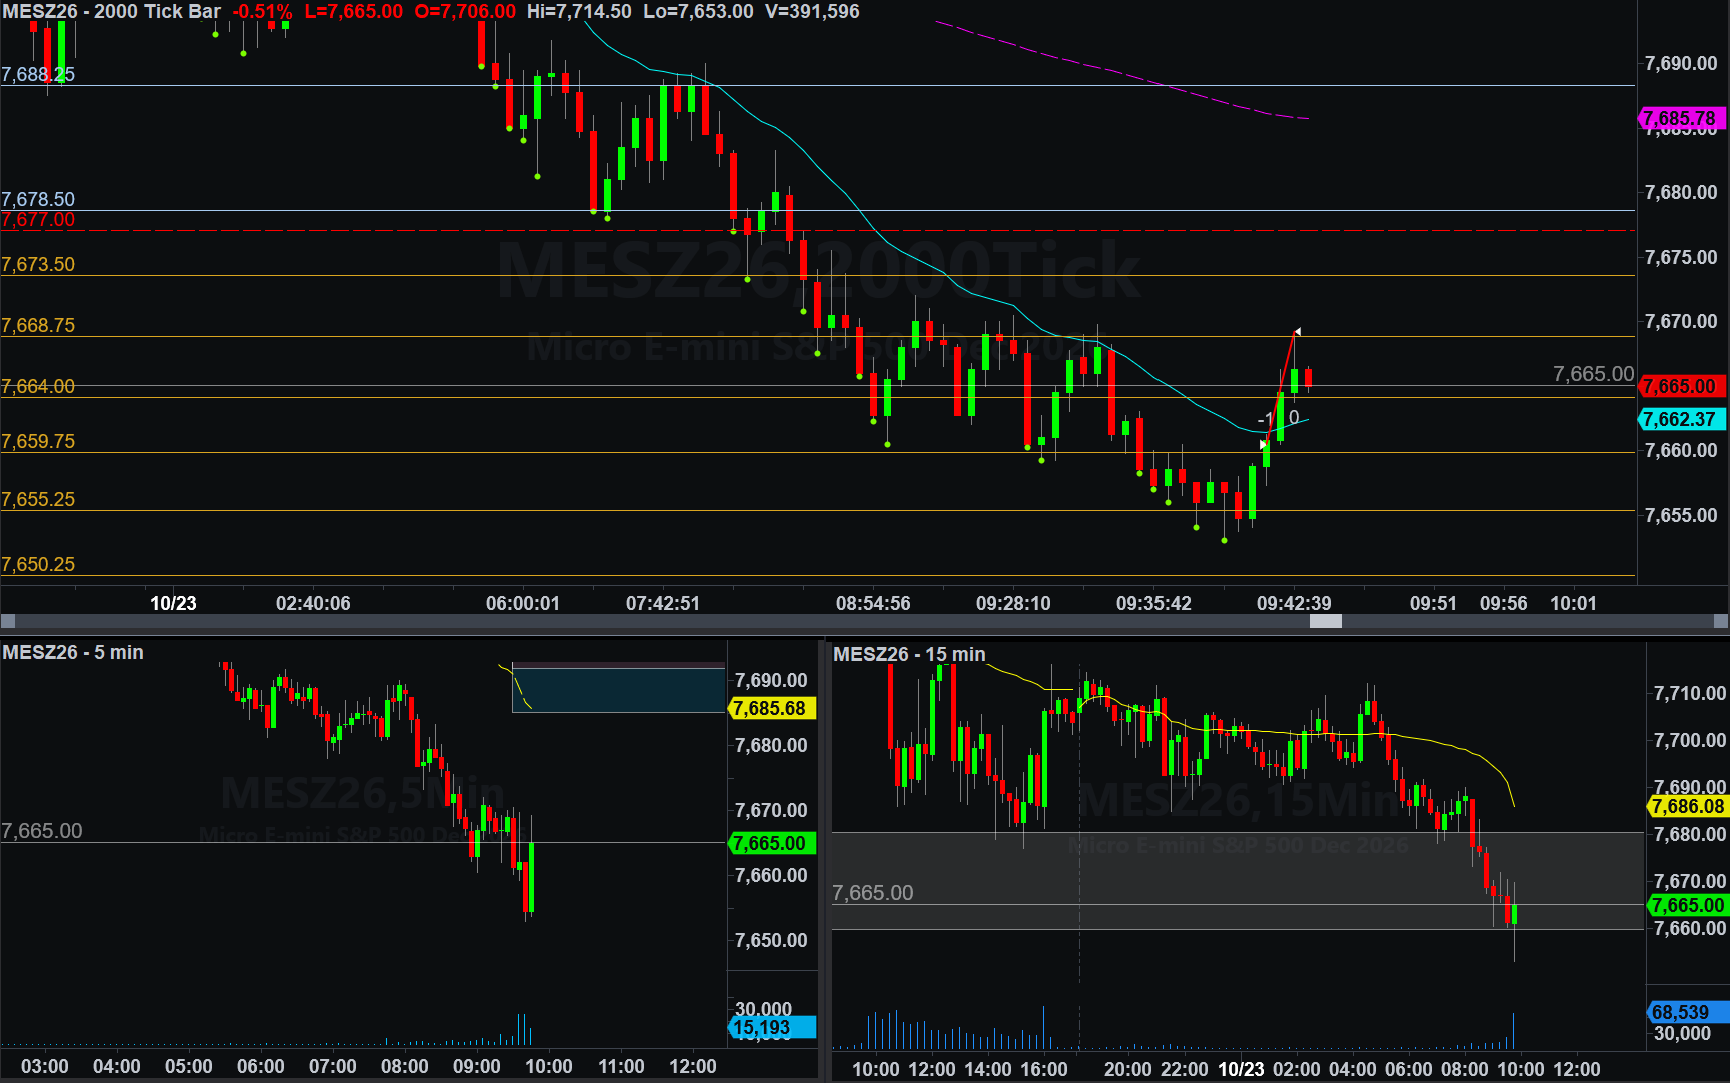Click the L=7,665.00 header value
This screenshot has width=1730, height=1083.
point(354,12)
